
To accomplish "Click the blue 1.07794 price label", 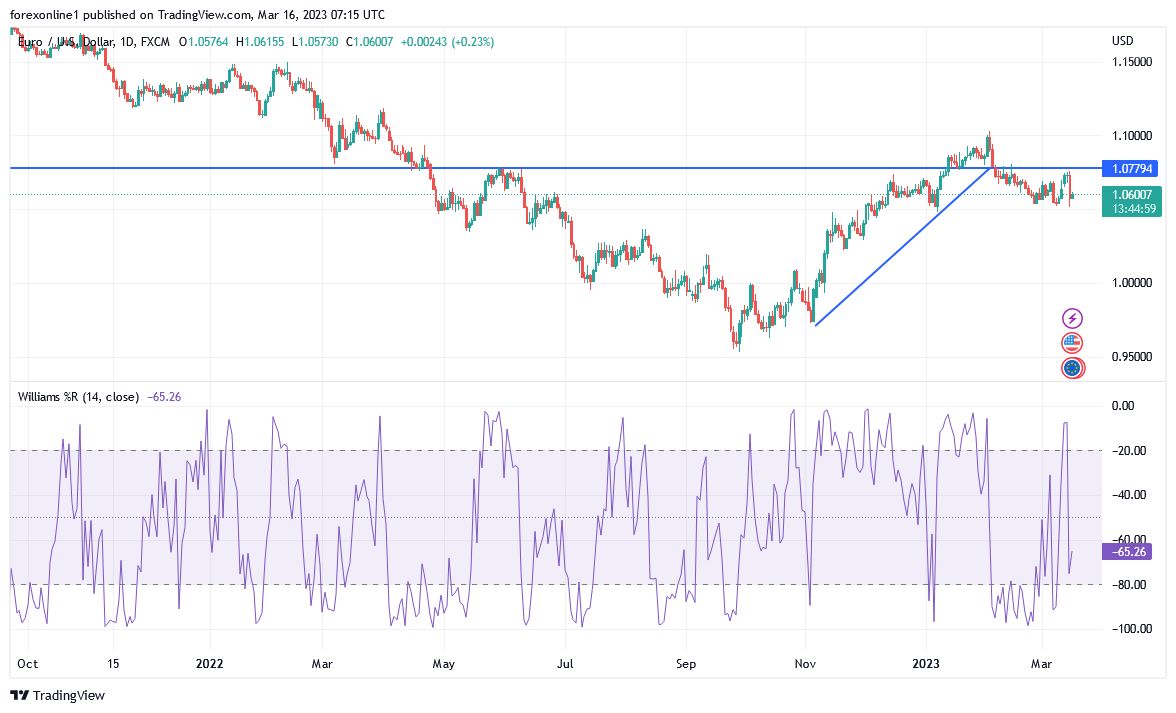I will (1132, 168).
